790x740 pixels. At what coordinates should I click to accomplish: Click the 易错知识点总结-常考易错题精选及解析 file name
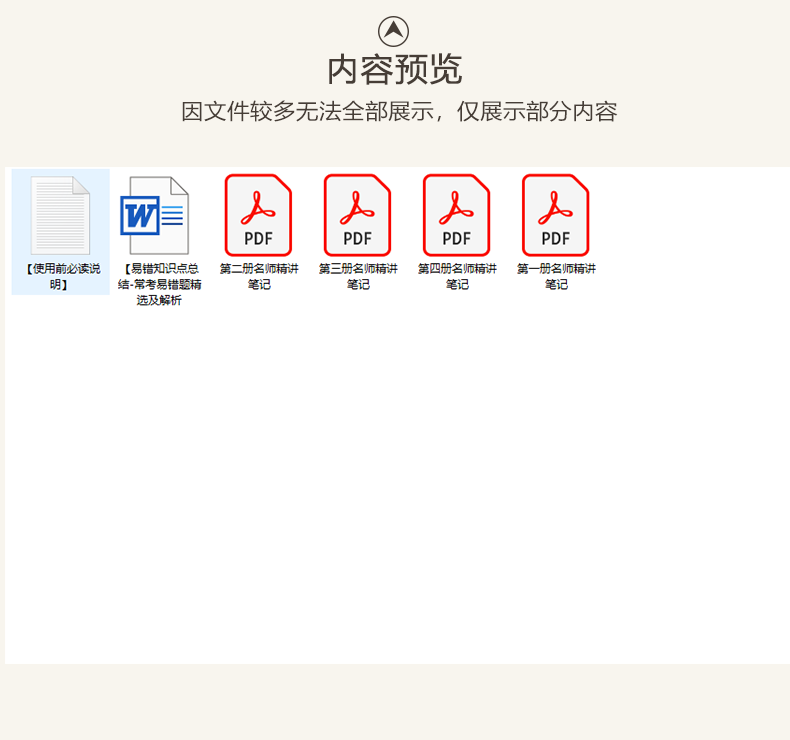pos(159,284)
